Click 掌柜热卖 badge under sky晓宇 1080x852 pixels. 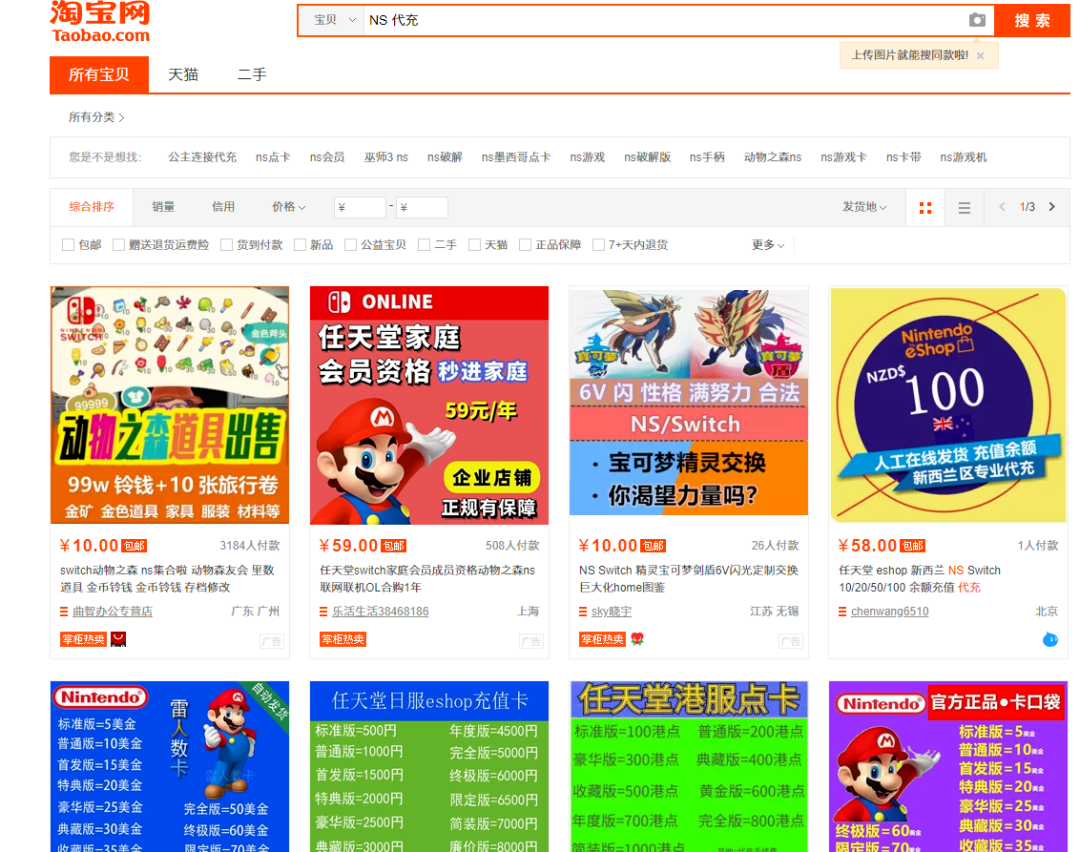(x=602, y=640)
